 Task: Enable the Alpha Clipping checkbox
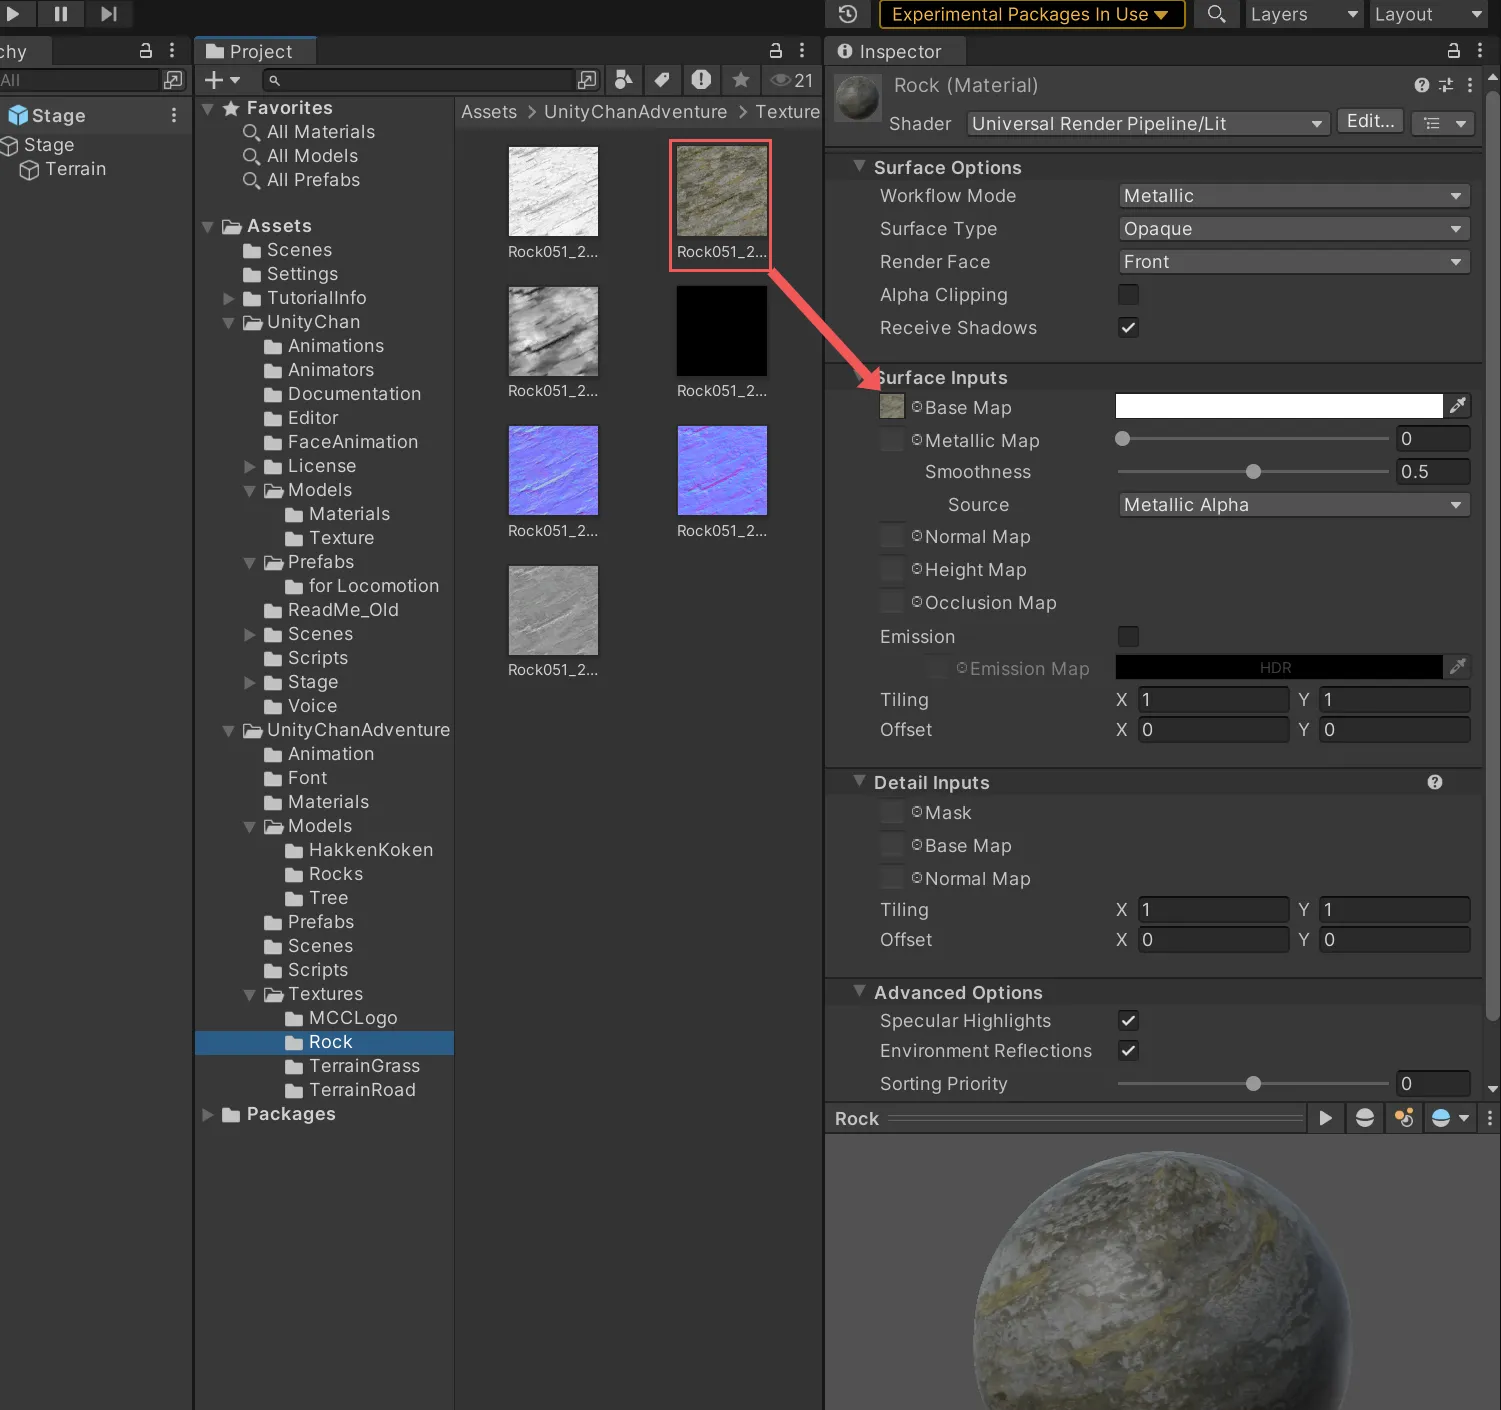[x=1128, y=295]
